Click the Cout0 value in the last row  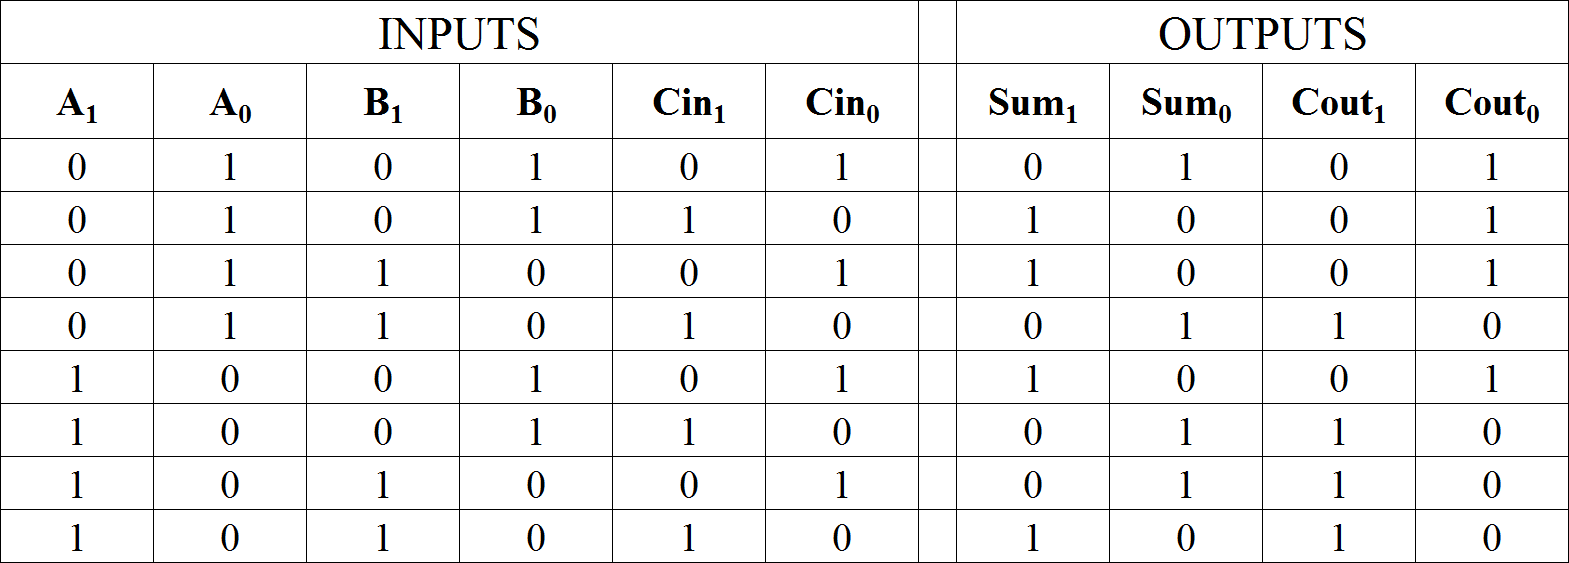pos(1492,537)
